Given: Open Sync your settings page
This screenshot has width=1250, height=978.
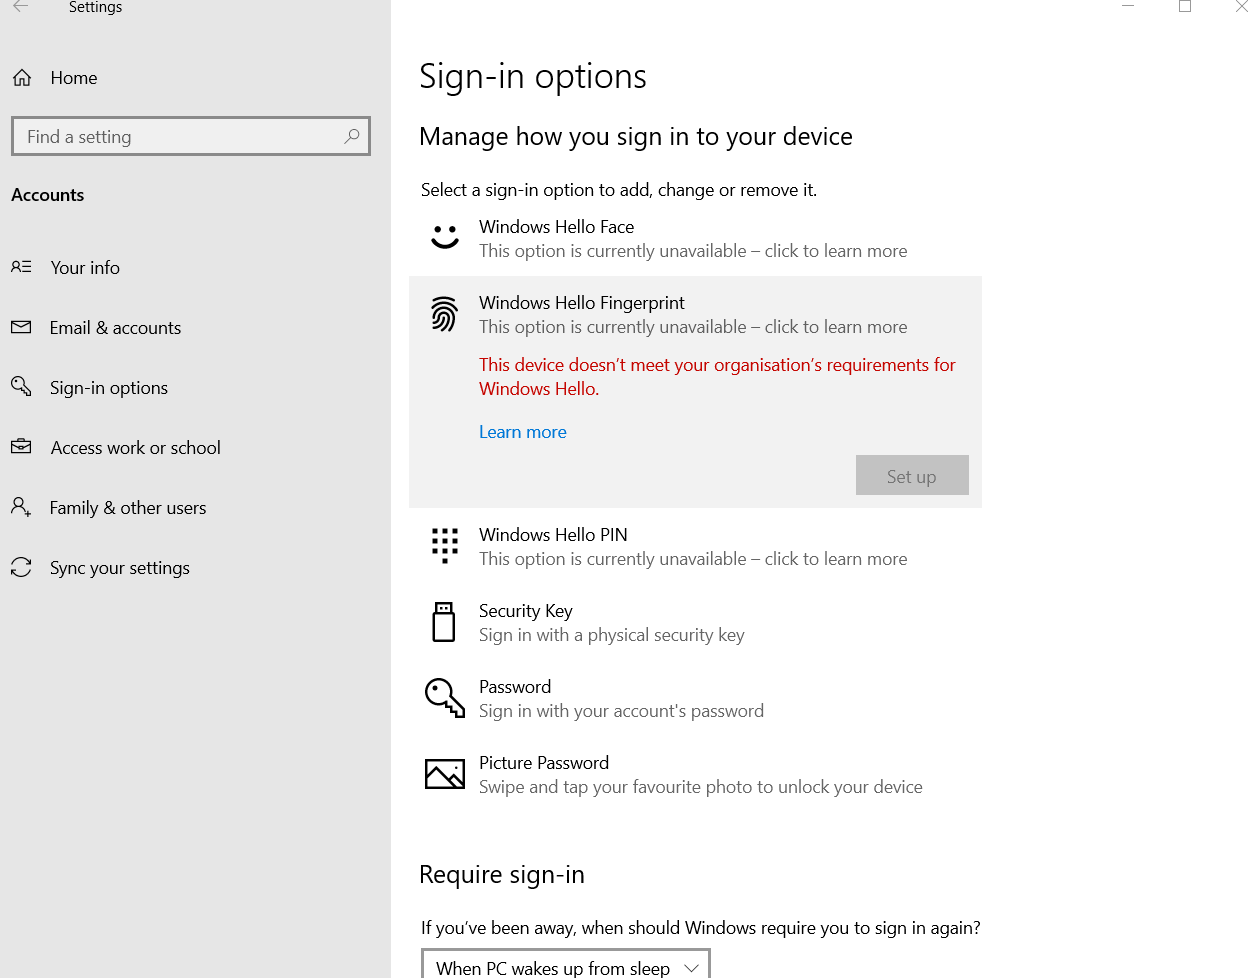Looking at the screenshot, I should coord(119,568).
